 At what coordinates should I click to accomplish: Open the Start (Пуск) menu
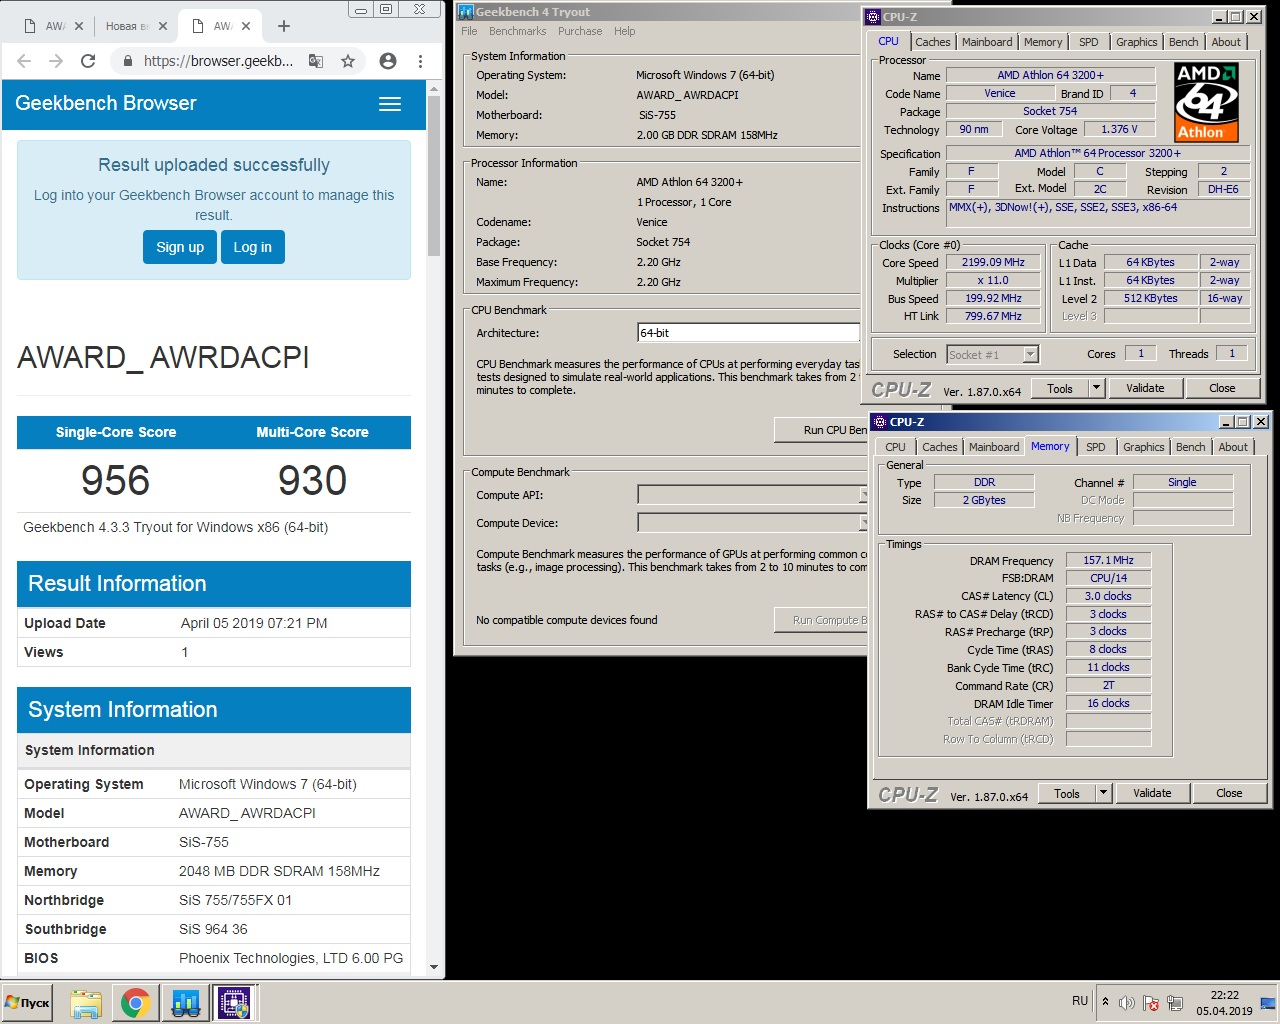pyautogui.click(x=29, y=1003)
